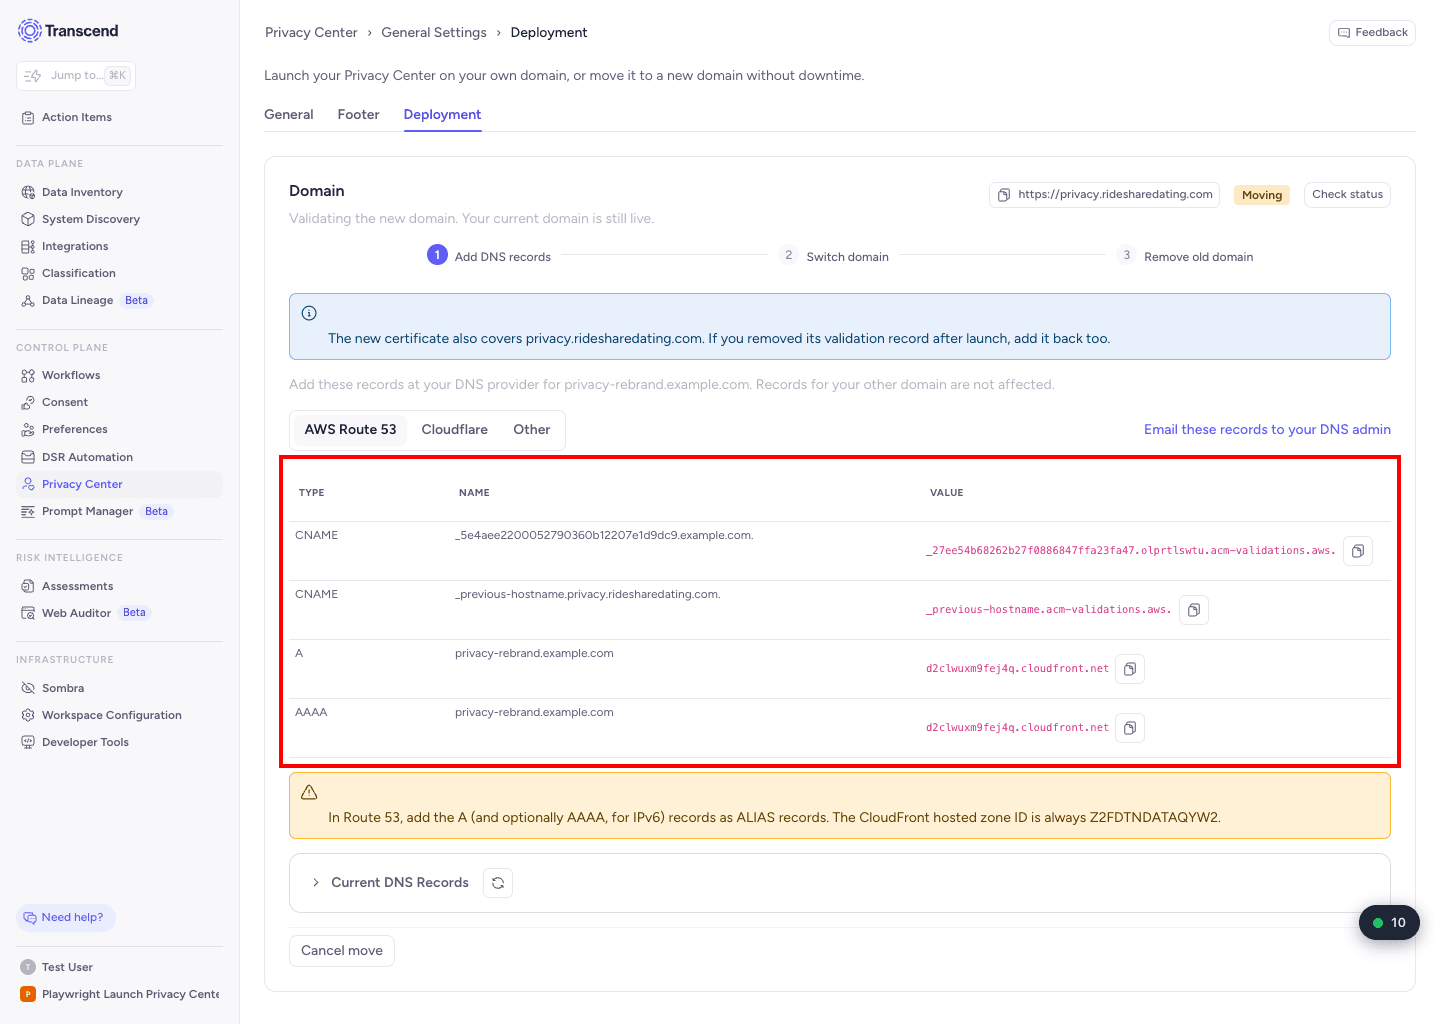Click Check status button
1440x1024 pixels.
1347,195
